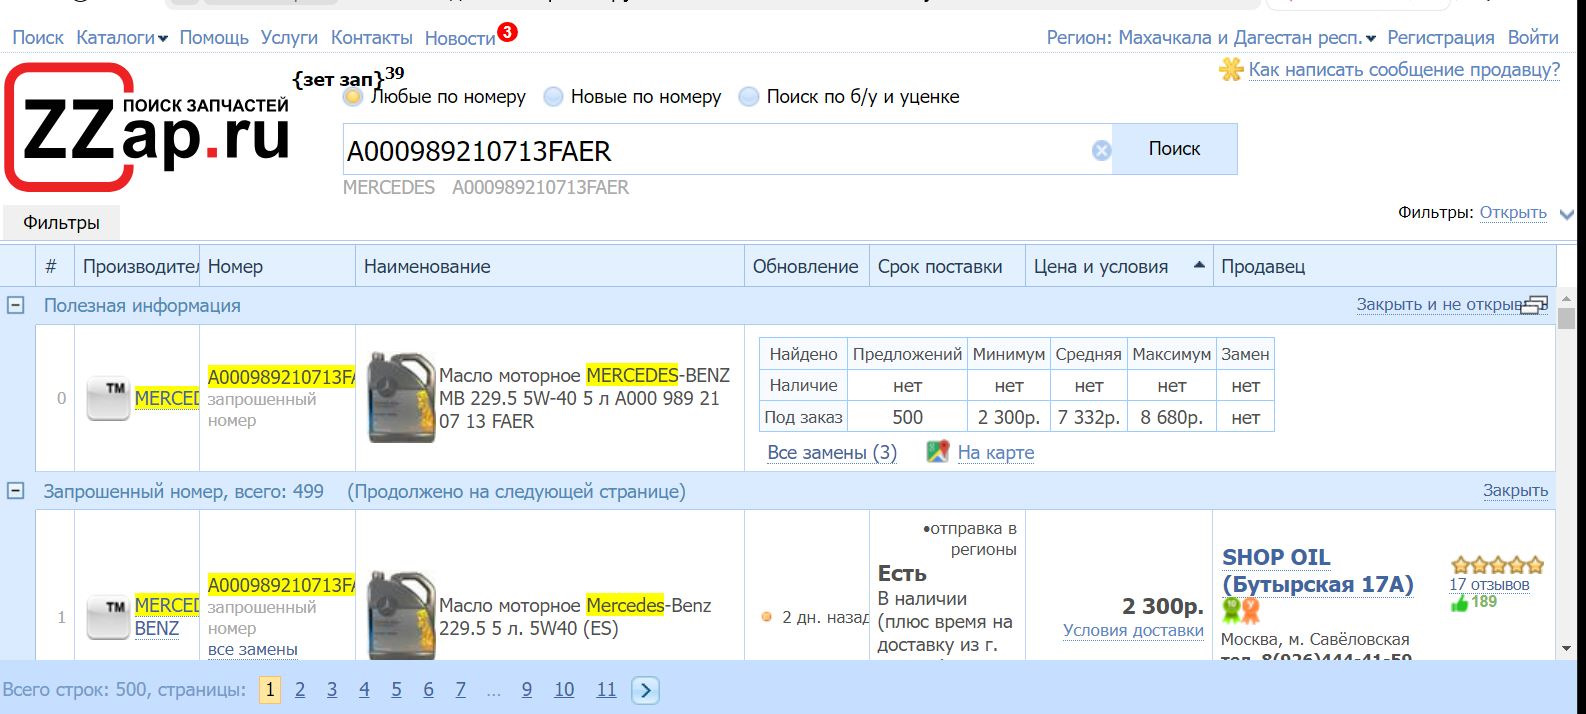
Task: Click the windows icon in Полезная информация header
Action: (x=1534, y=306)
